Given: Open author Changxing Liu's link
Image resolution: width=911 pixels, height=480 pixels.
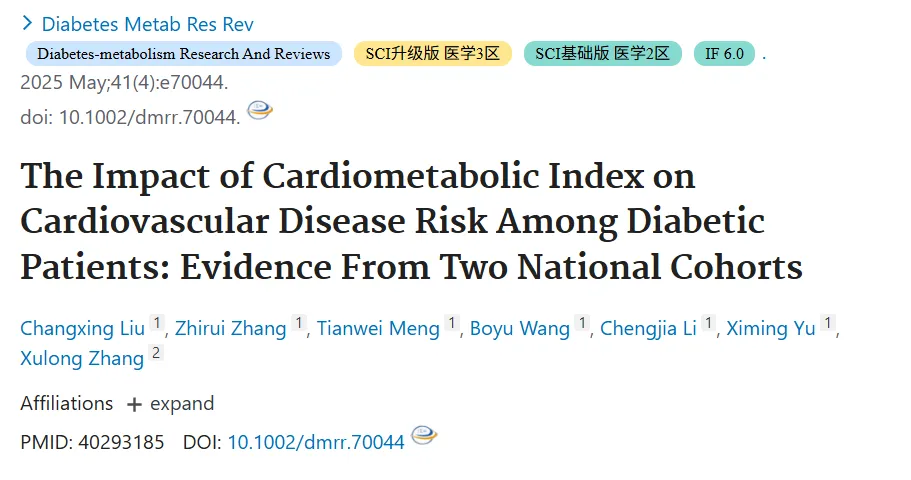Looking at the screenshot, I should coord(83,328).
